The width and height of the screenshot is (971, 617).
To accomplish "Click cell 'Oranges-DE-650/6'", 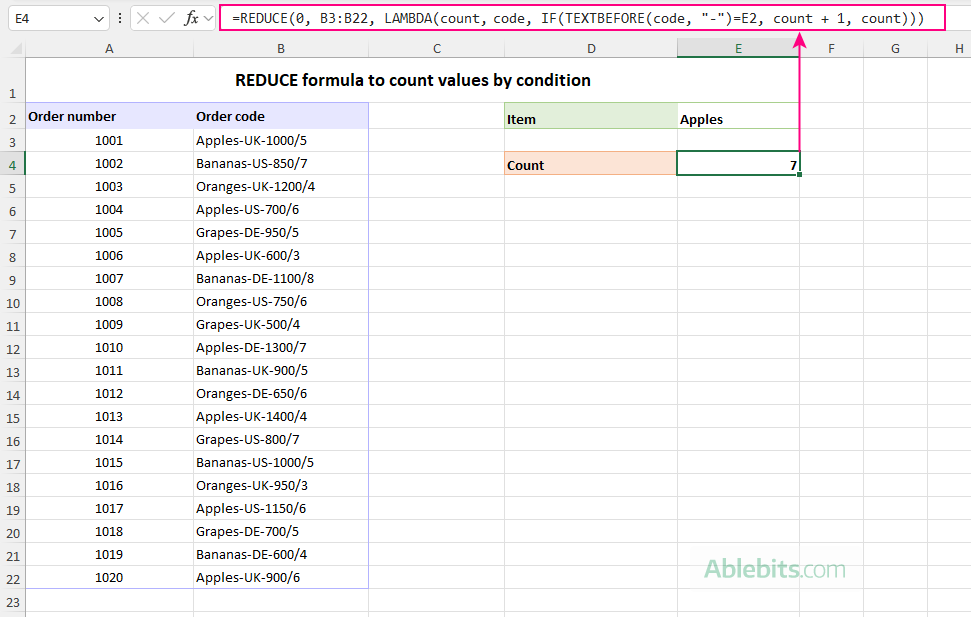I will pyautogui.click(x=281, y=393).
